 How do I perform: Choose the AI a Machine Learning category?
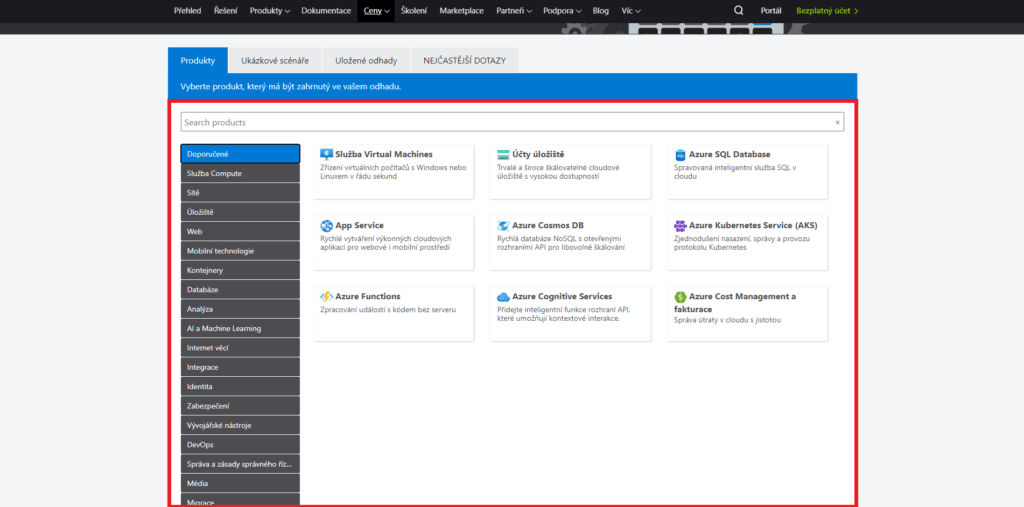[x=240, y=328]
